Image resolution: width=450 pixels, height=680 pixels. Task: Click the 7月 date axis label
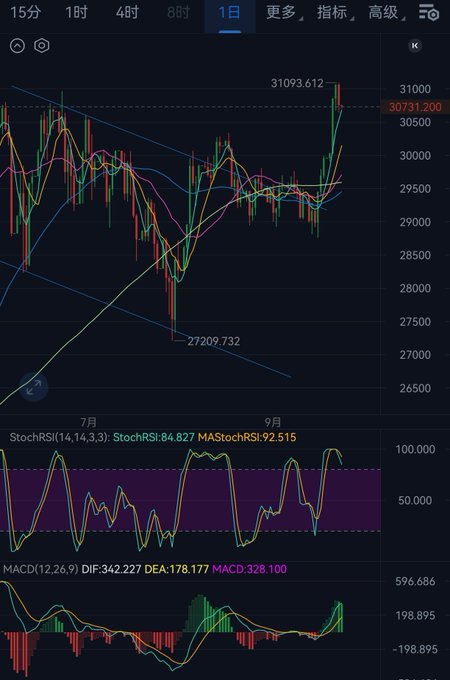pyautogui.click(x=88, y=422)
